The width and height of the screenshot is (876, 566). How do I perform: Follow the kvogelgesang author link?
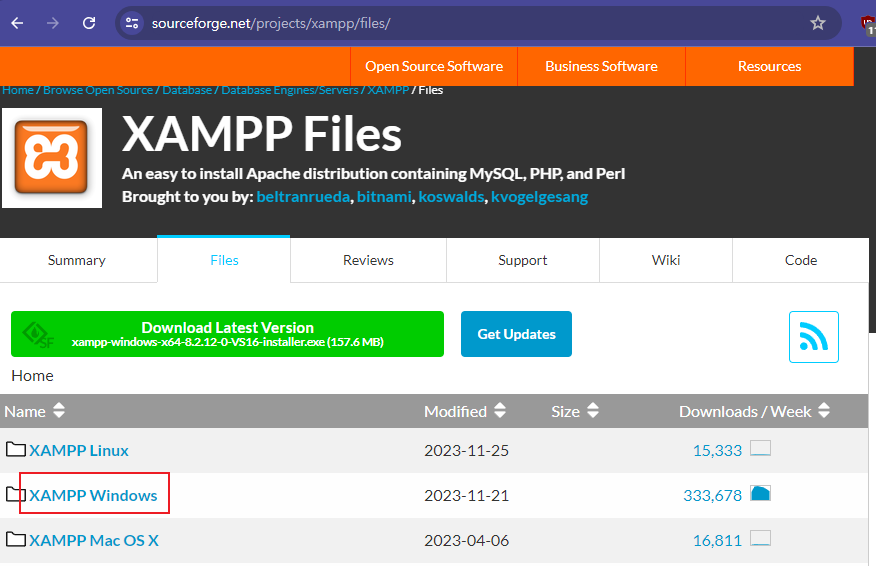539,197
